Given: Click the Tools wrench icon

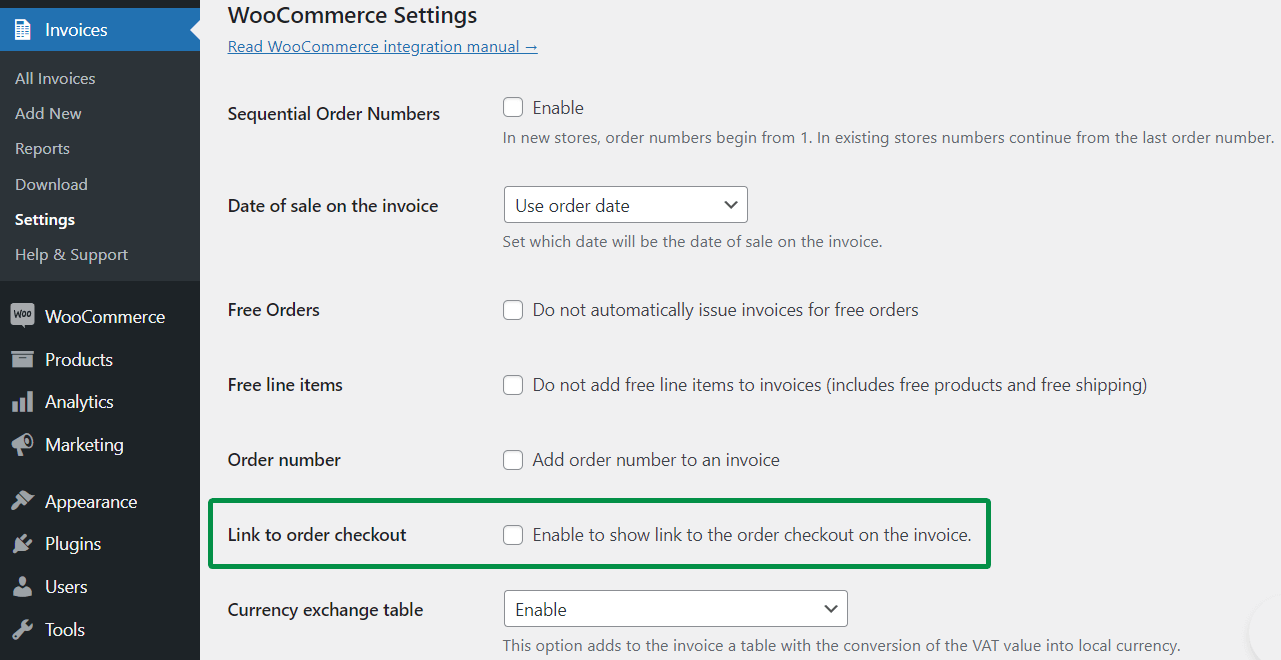Looking at the screenshot, I should pyautogui.click(x=22, y=629).
